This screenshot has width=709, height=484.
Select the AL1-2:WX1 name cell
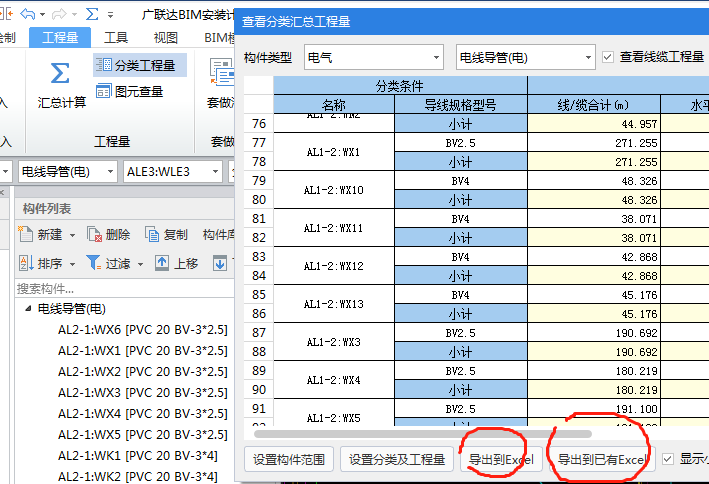tap(334, 152)
